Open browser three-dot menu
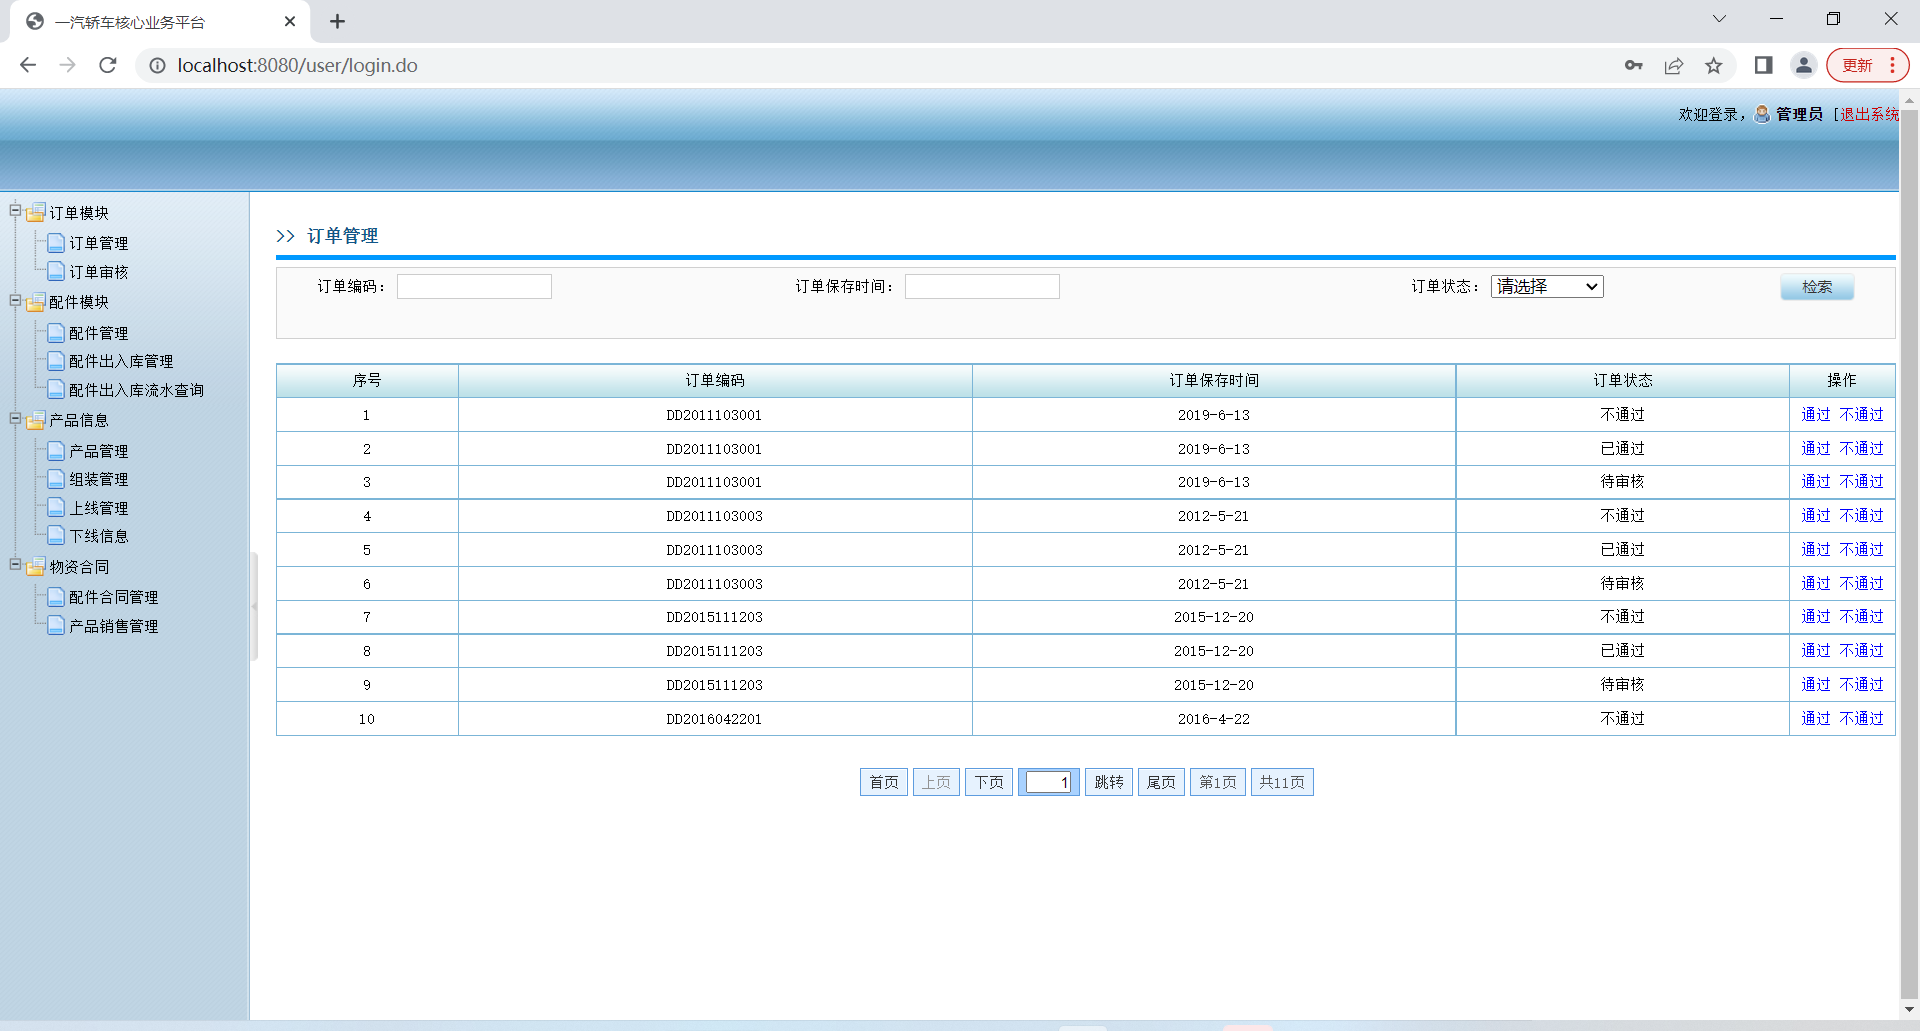The height and width of the screenshot is (1031, 1920). (1893, 65)
